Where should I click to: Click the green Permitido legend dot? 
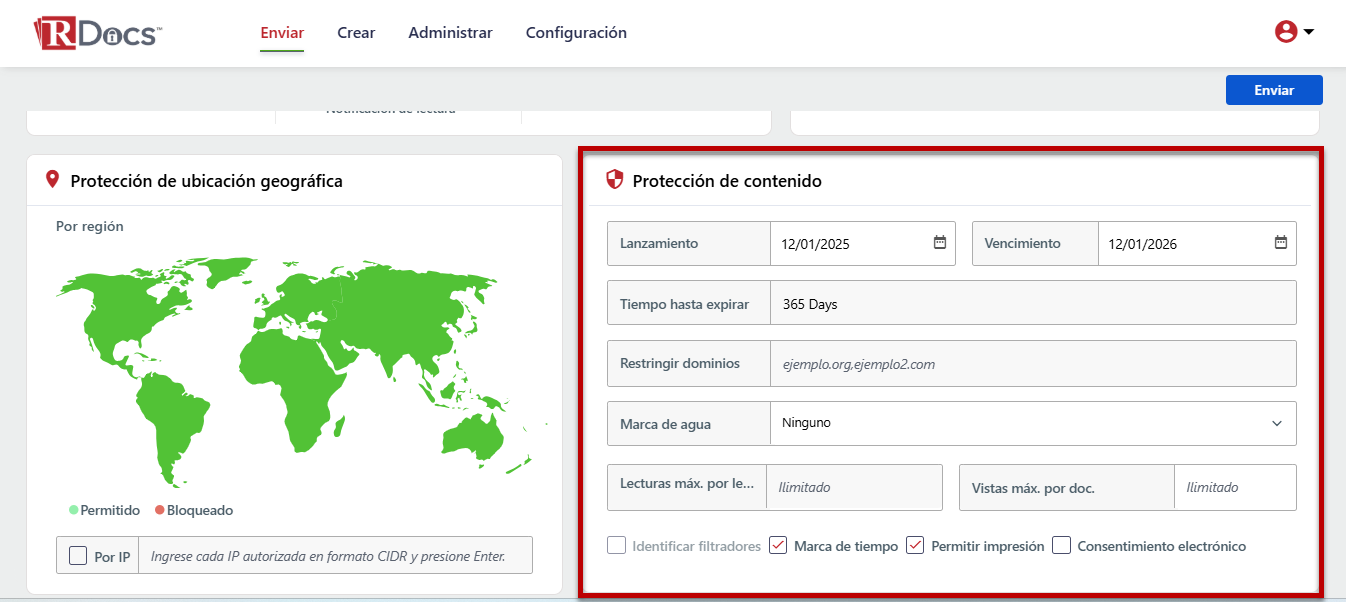point(74,510)
